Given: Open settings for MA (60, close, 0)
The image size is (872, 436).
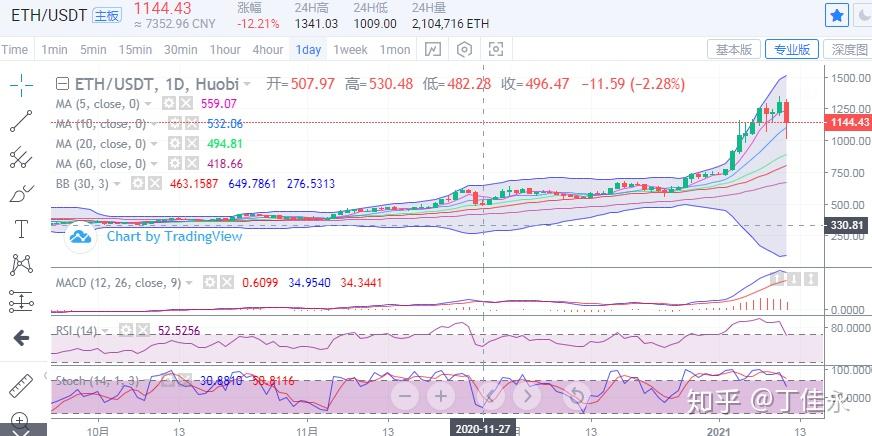Looking at the screenshot, I should tap(175, 164).
